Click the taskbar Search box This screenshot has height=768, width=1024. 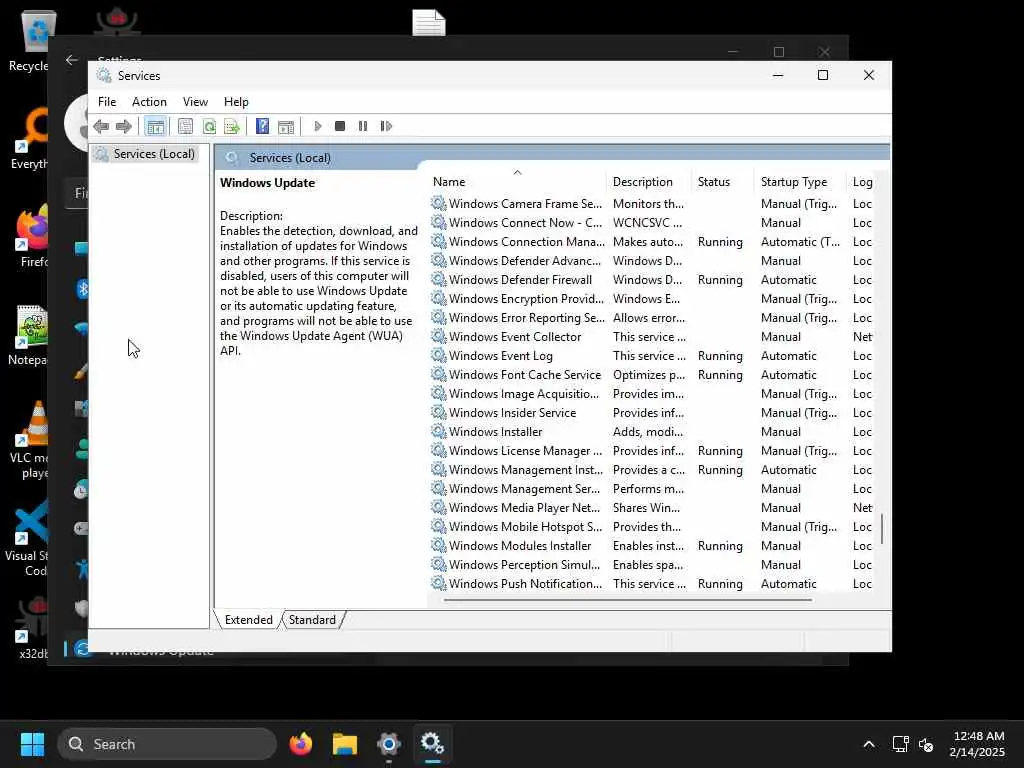[x=167, y=744]
